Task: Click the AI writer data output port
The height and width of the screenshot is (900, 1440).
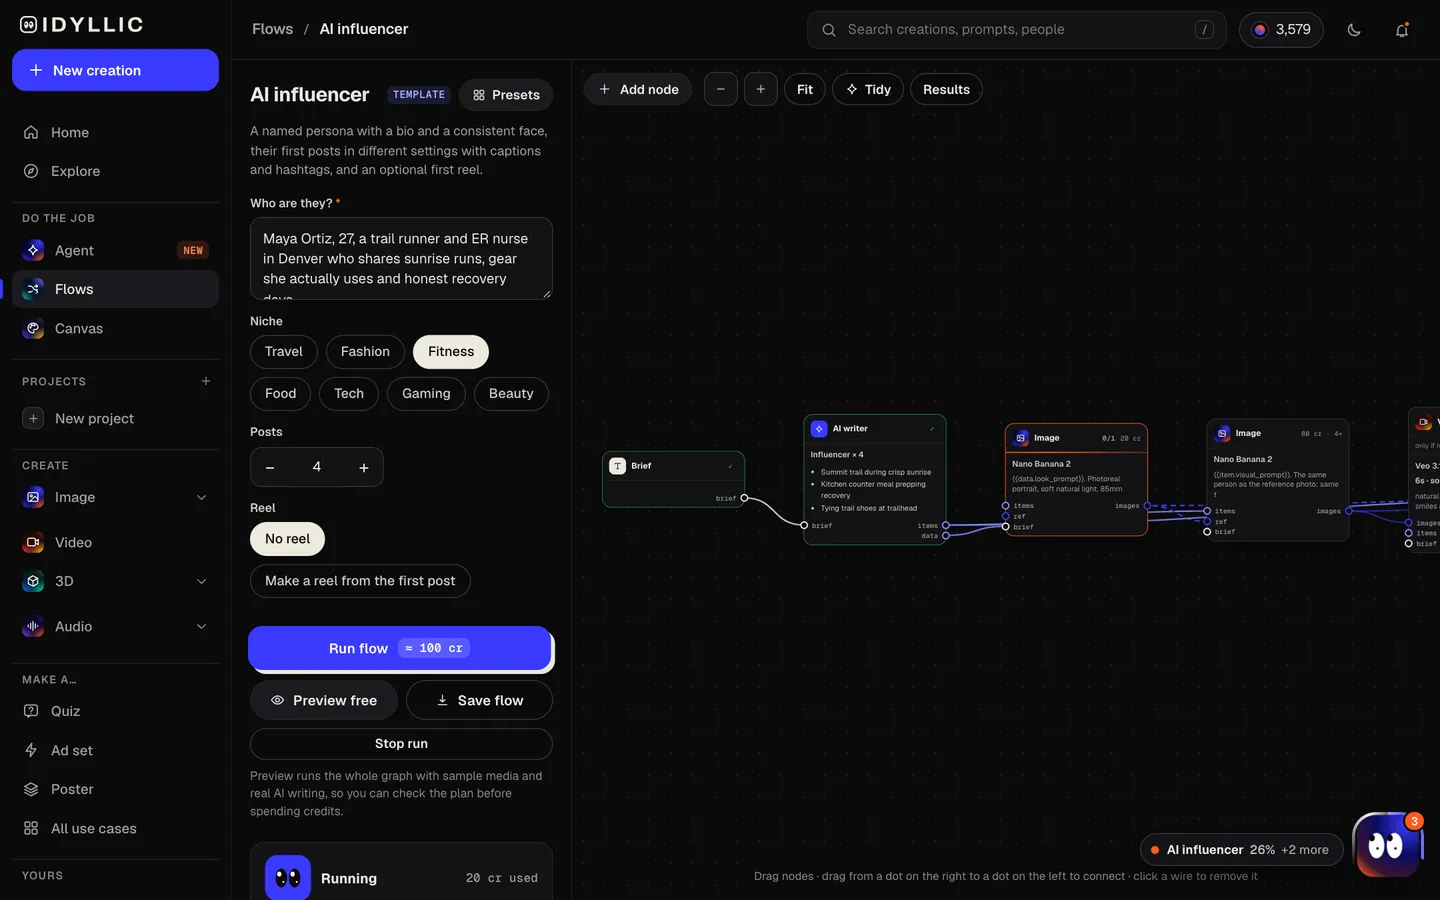Action: (x=946, y=536)
